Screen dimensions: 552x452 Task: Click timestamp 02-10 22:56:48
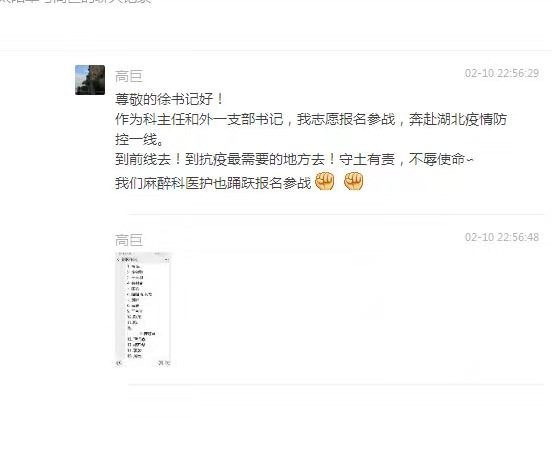(x=502, y=237)
